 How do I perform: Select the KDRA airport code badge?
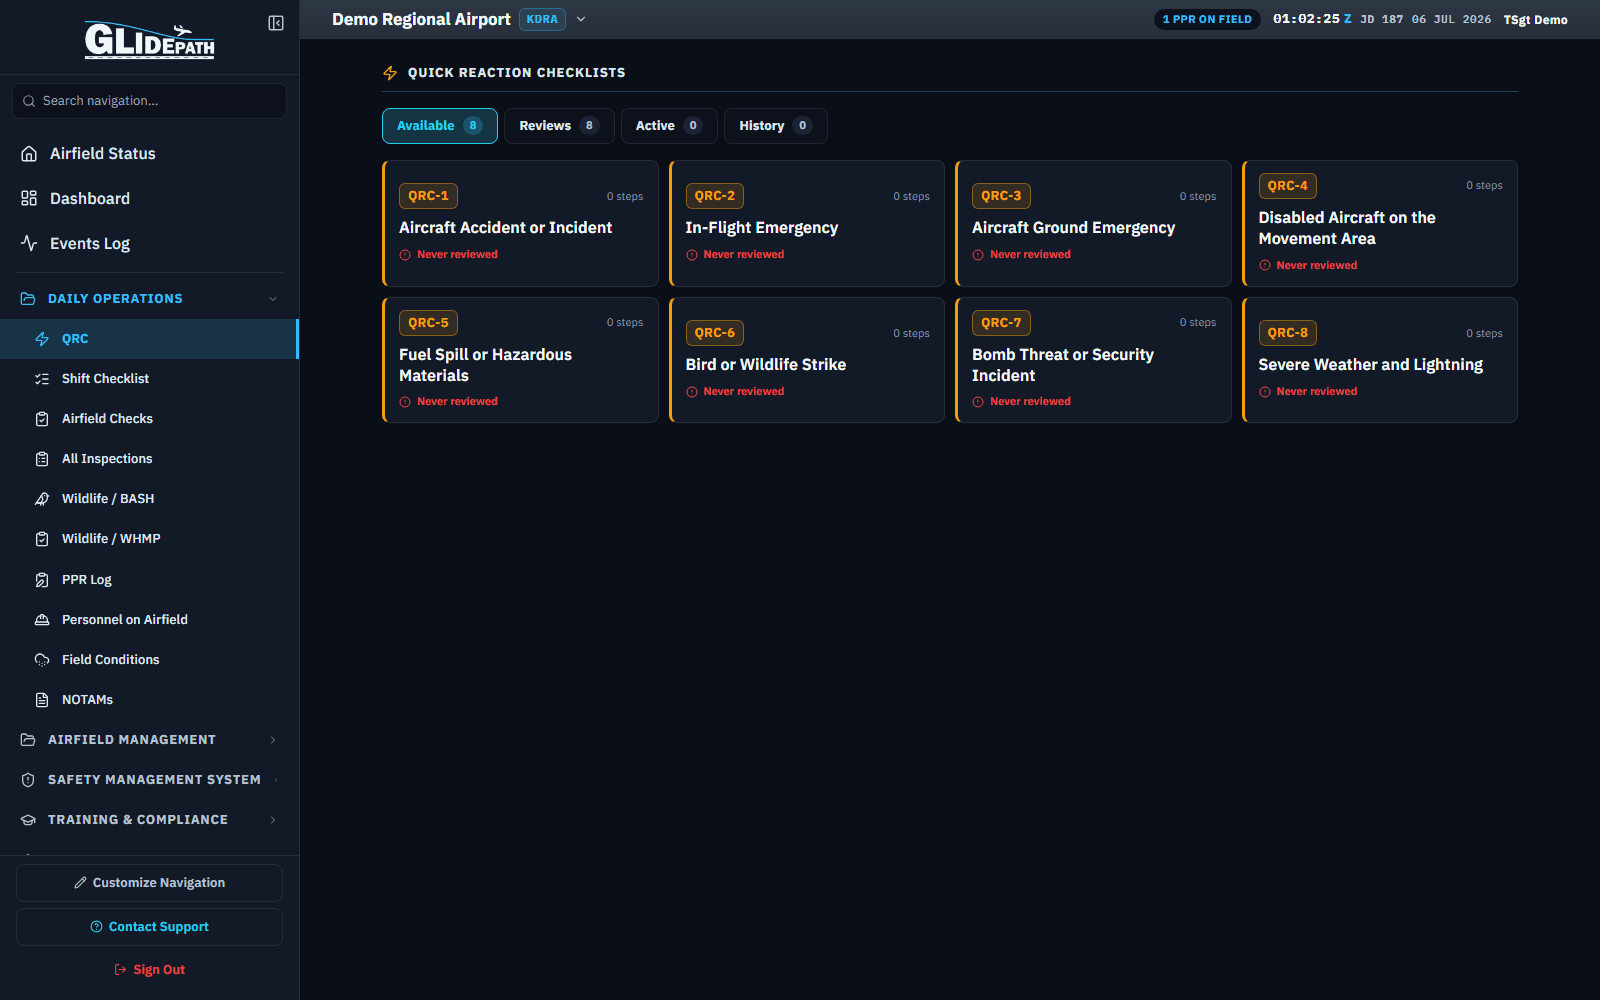(x=542, y=19)
